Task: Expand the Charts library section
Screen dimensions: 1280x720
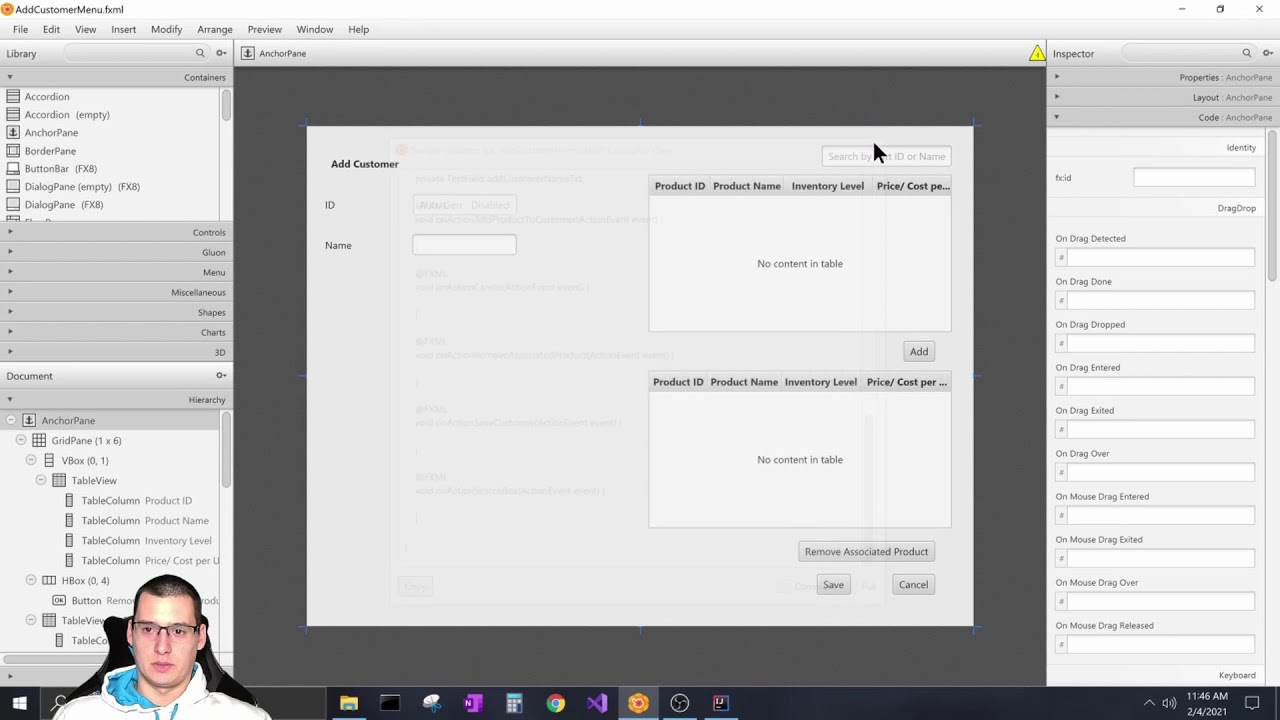Action: point(116,332)
